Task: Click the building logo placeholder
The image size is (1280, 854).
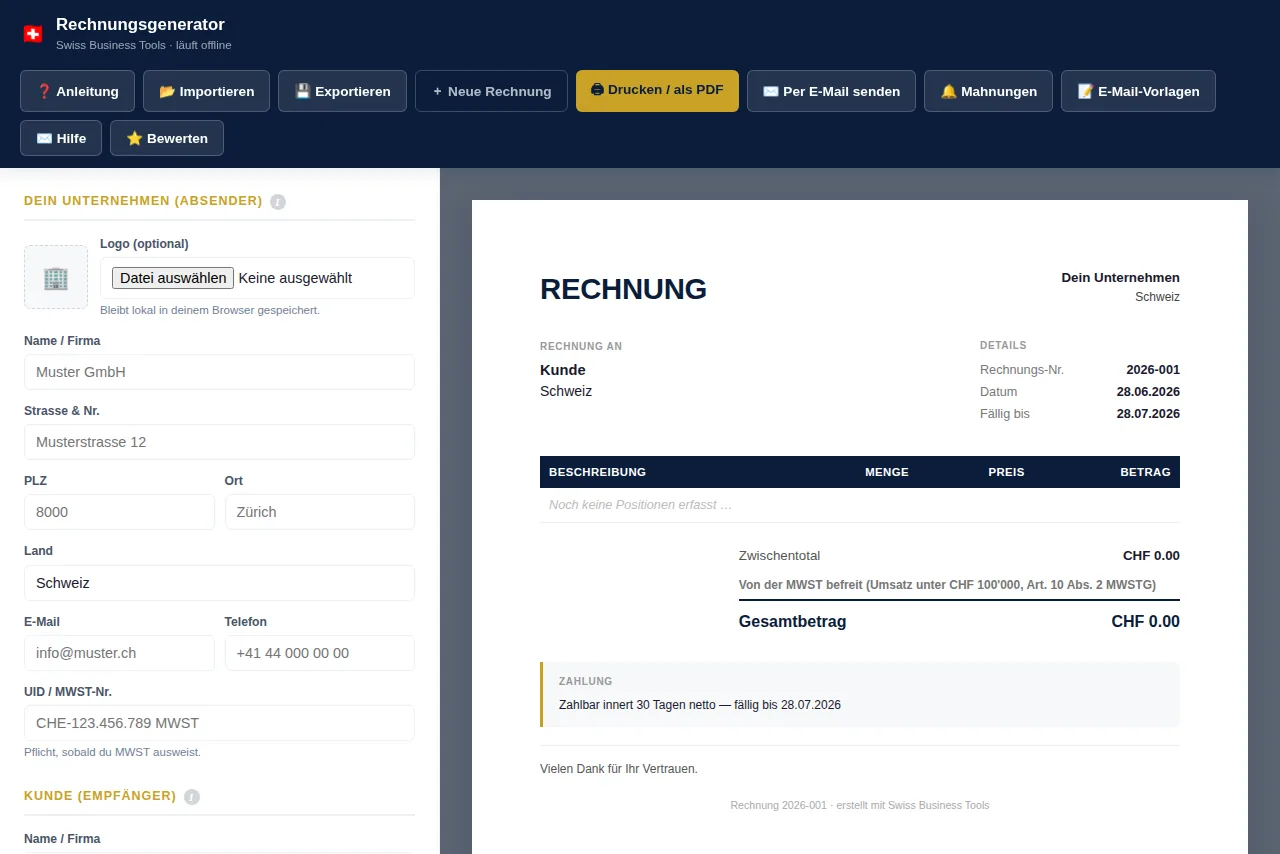Action: [x=56, y=277]
